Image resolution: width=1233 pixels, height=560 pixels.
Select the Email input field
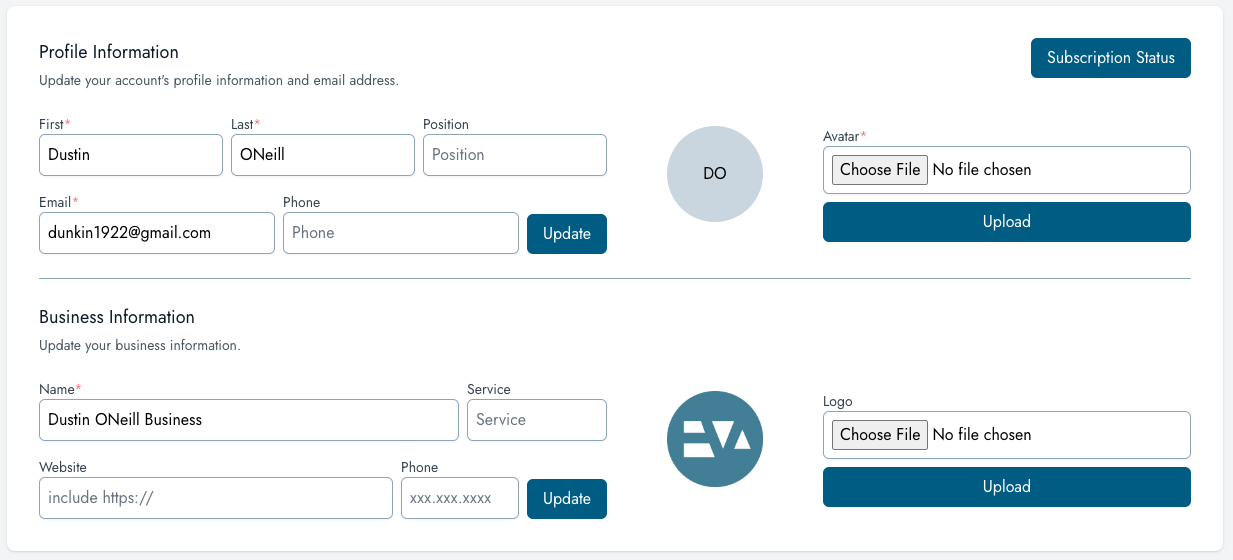tap(157, 233)
